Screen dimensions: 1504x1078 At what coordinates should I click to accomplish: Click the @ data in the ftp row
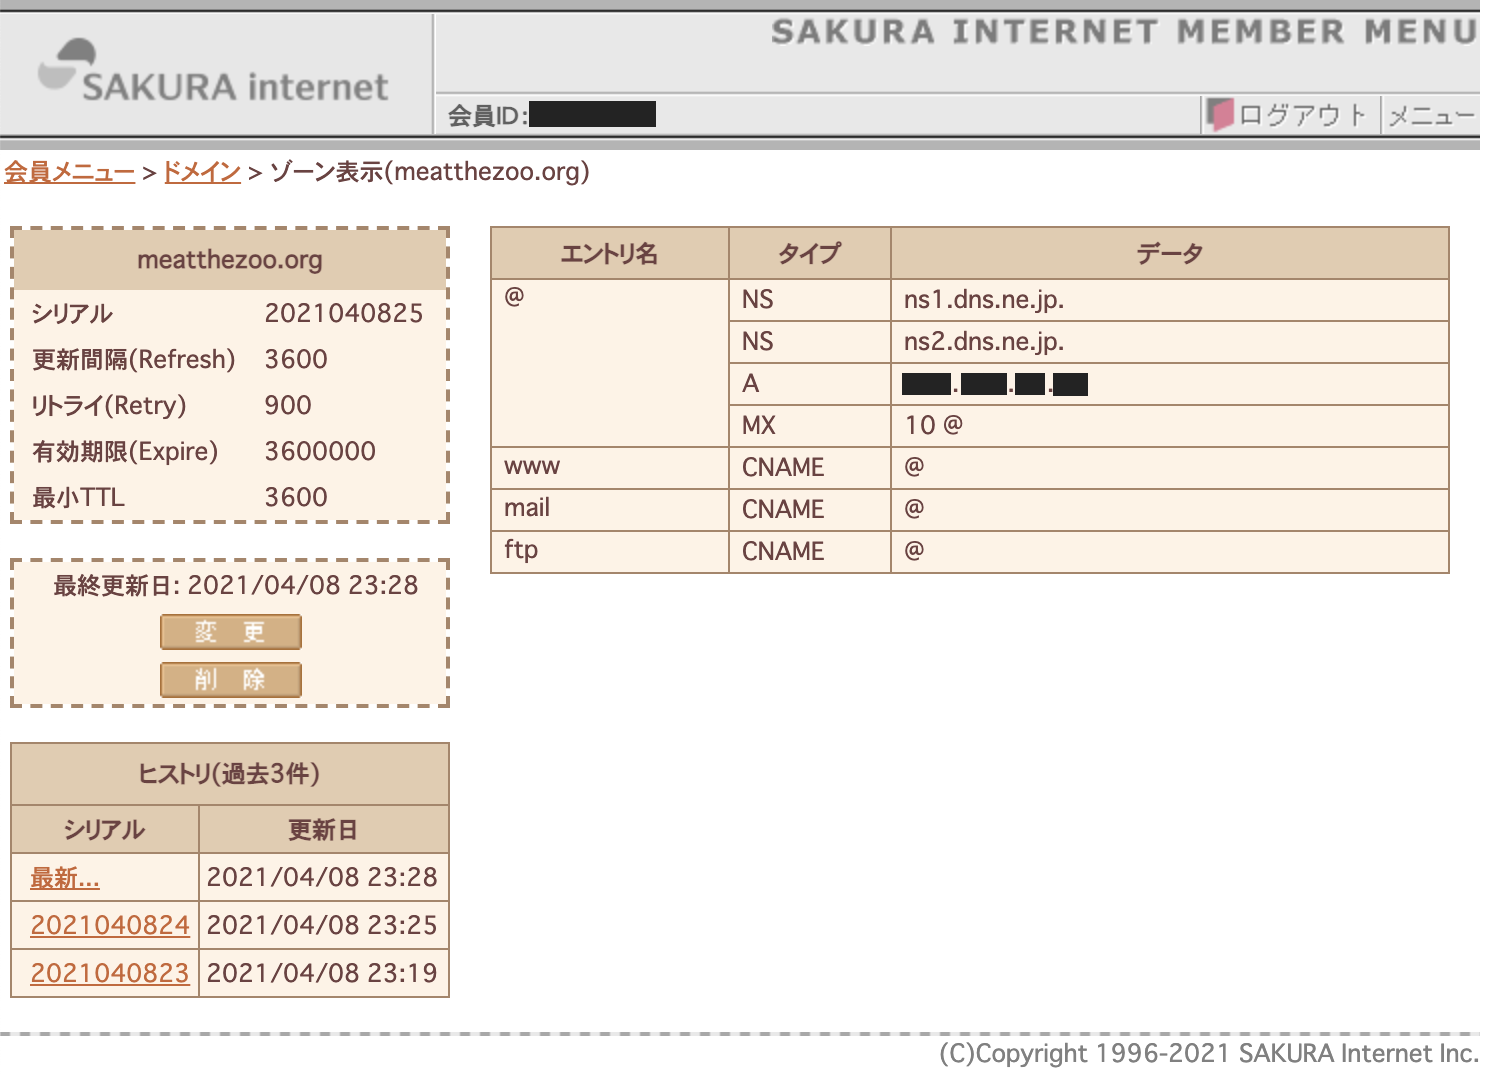(x=914, y=550)
